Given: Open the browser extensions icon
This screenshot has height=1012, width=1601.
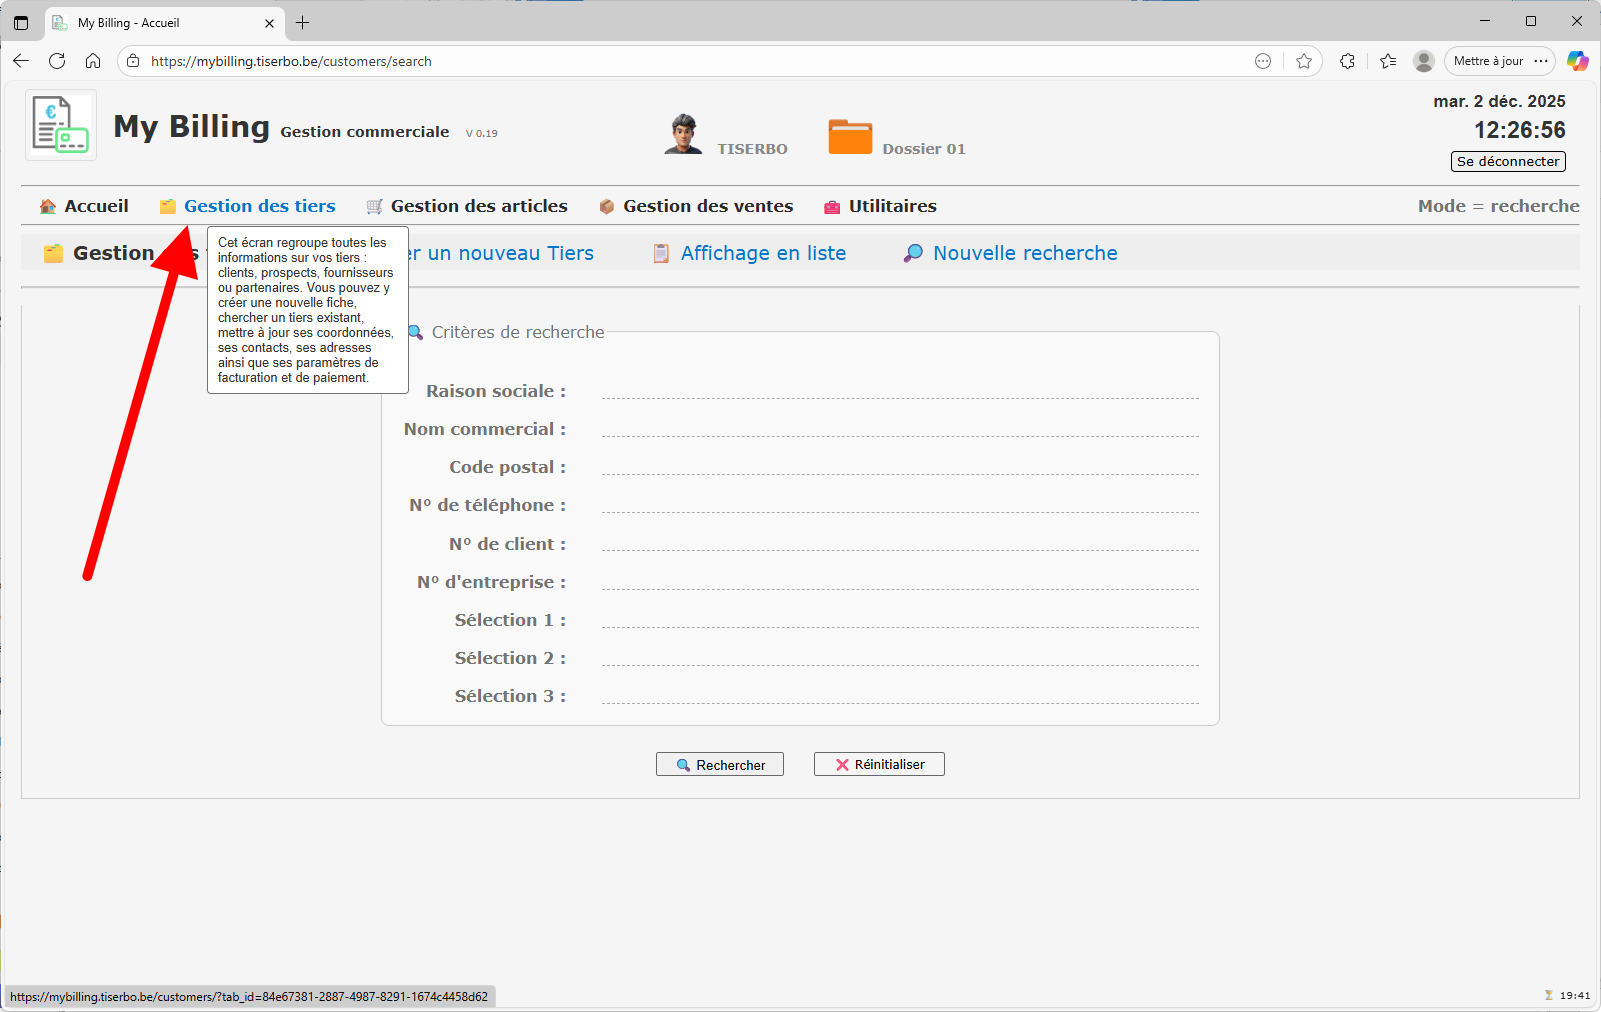Looking at the screenshot, I should point(1347,61).
